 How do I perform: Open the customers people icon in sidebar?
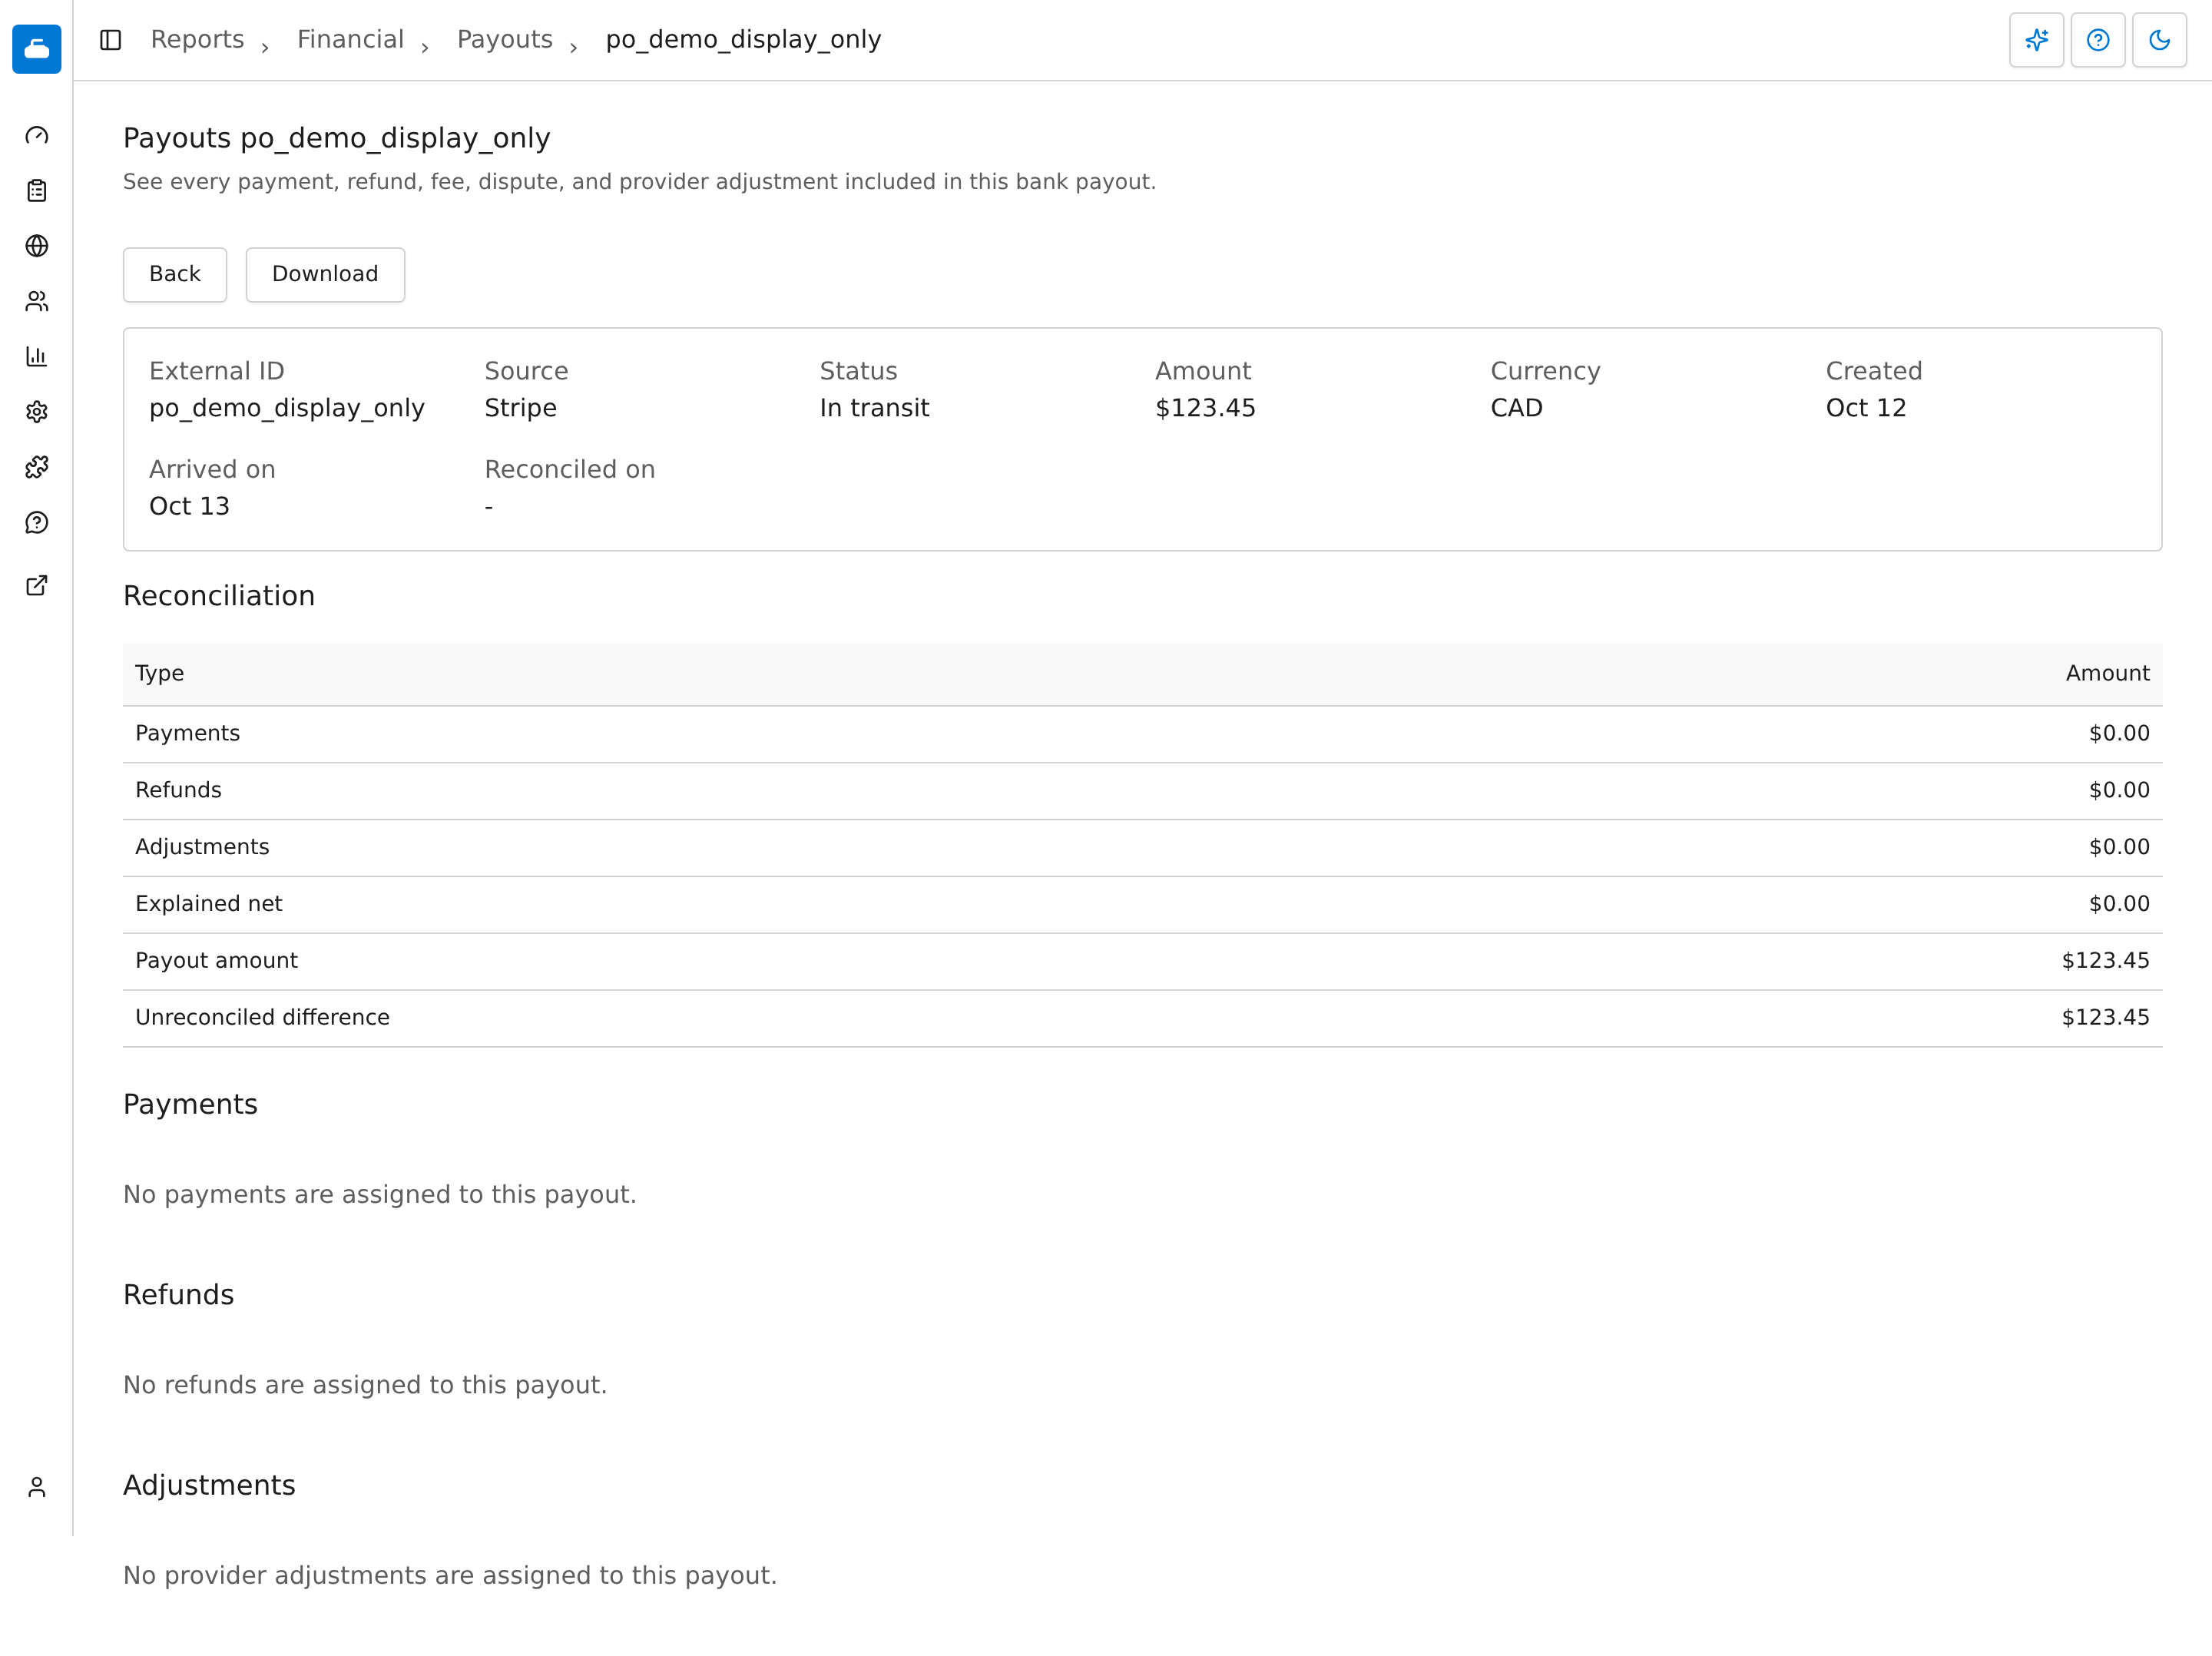coord(37,301)
